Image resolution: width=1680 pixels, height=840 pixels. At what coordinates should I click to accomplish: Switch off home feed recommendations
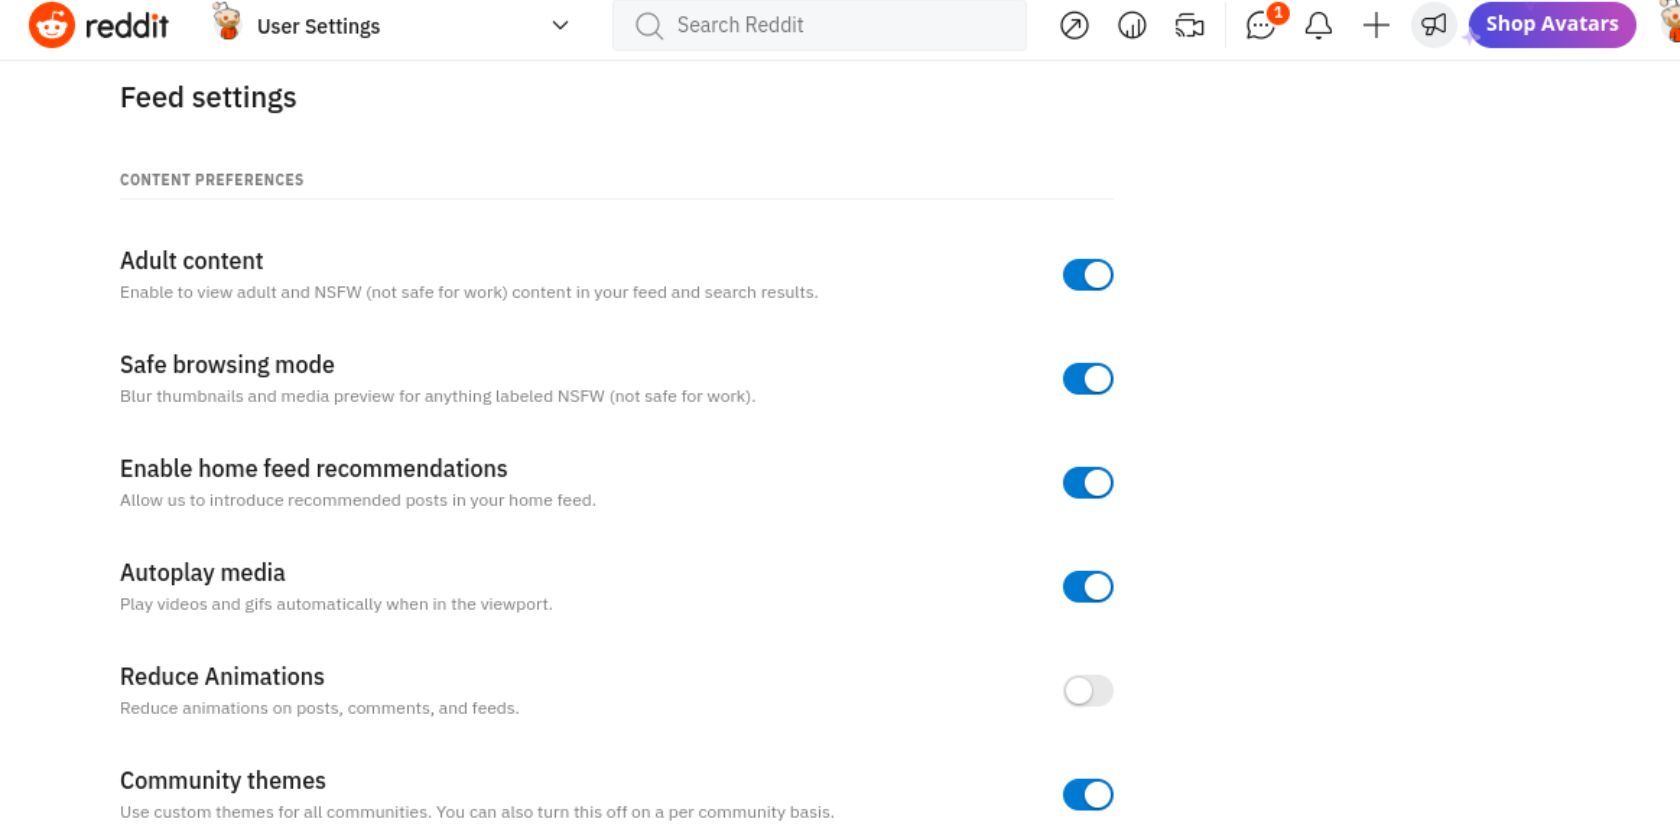click(1088, 483)
